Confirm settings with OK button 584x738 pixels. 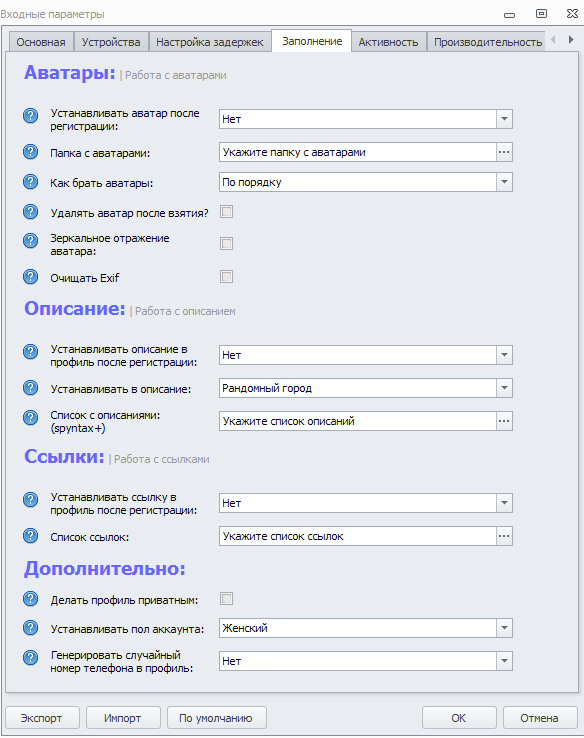[x=459, y=718]
